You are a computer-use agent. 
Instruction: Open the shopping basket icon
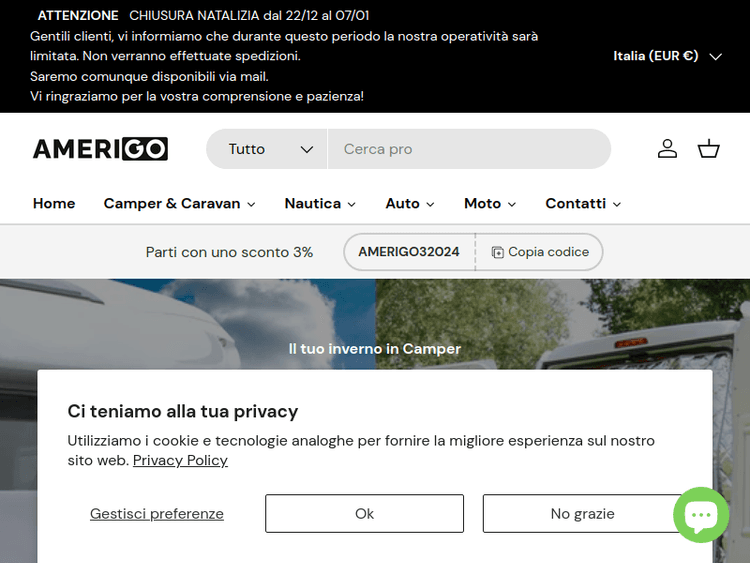(709, 149)
